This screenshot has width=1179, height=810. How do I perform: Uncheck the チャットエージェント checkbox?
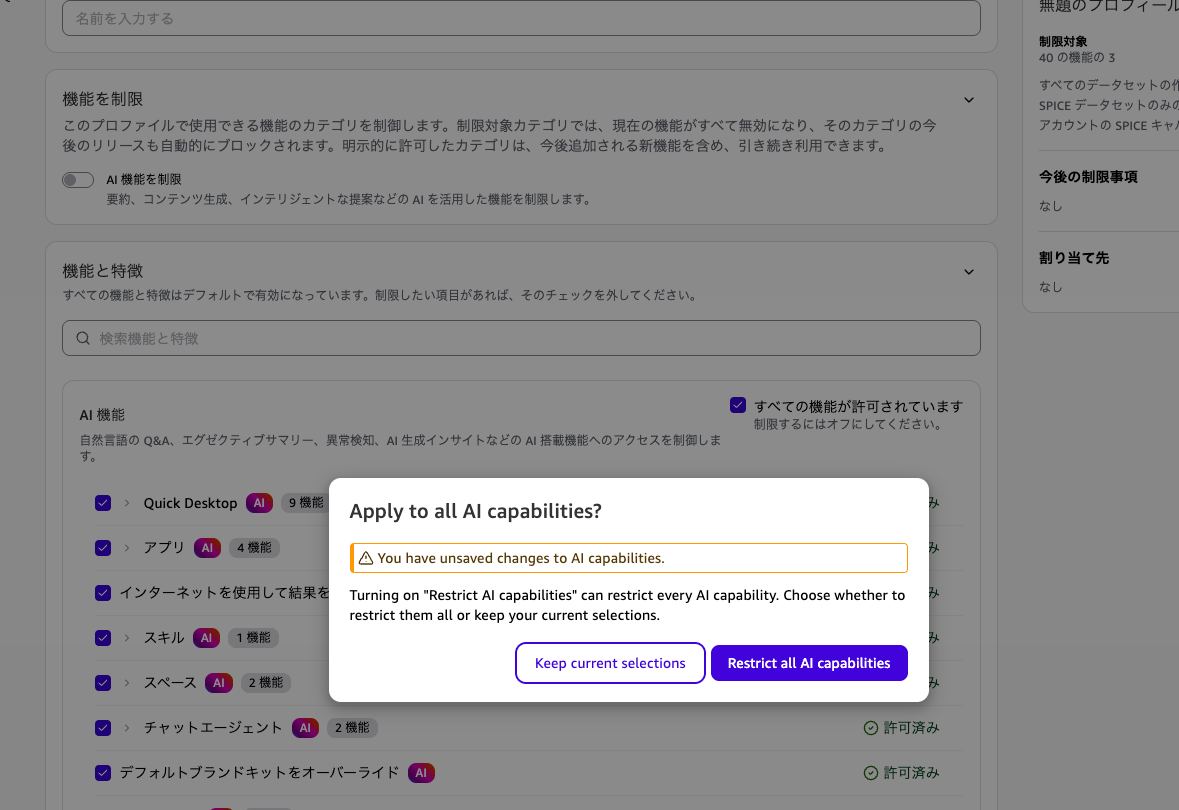point(103,728)
